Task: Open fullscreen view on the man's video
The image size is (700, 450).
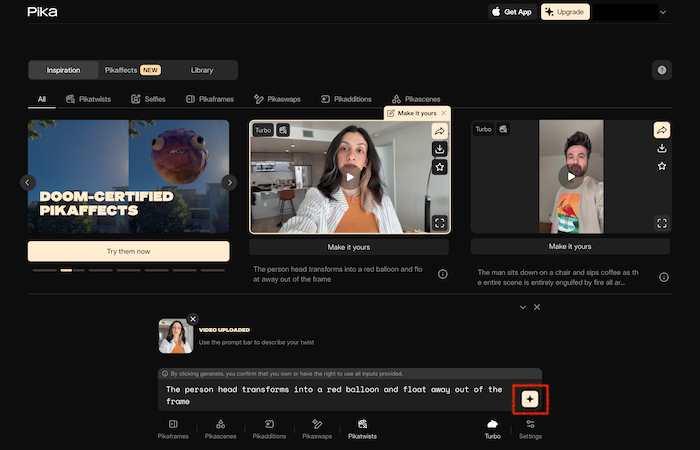Action: point(661,223)
